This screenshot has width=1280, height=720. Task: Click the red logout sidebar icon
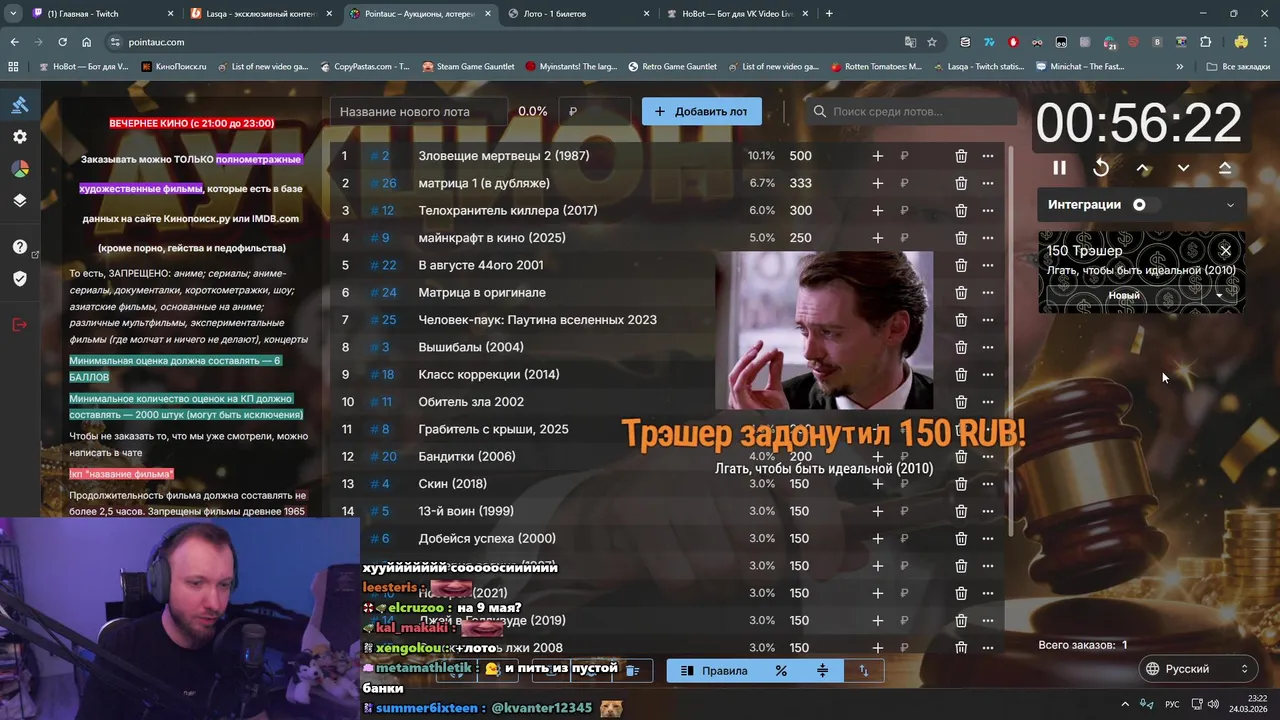tap(20, 325)
